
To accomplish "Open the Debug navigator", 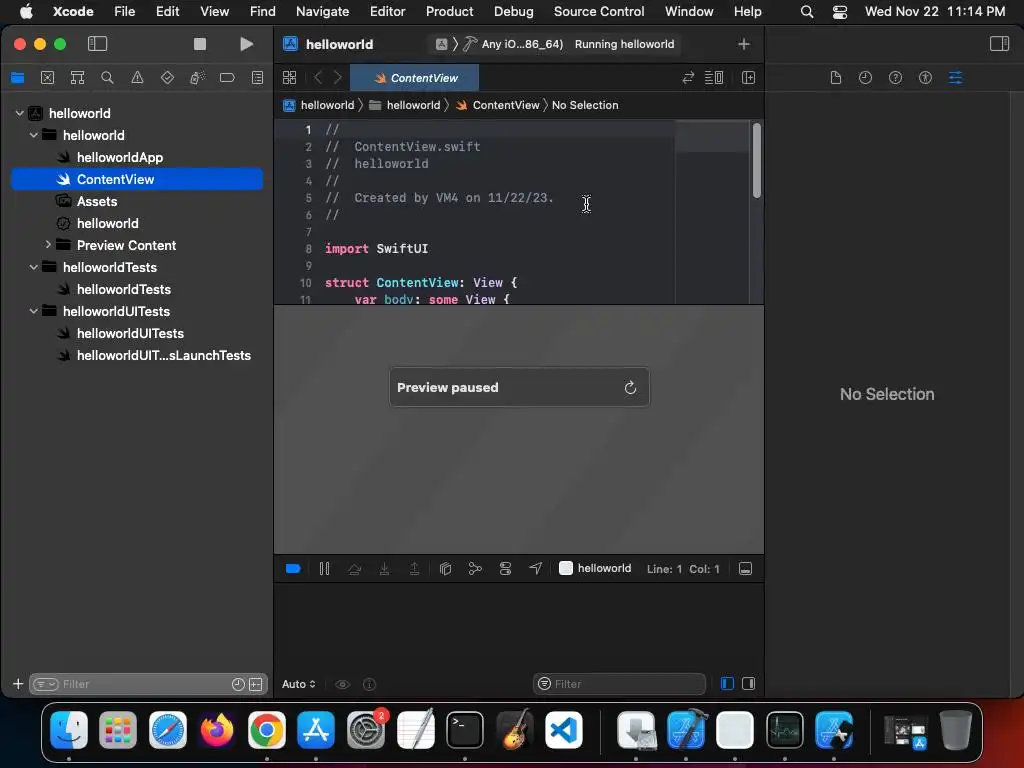I will pos(197,78).
